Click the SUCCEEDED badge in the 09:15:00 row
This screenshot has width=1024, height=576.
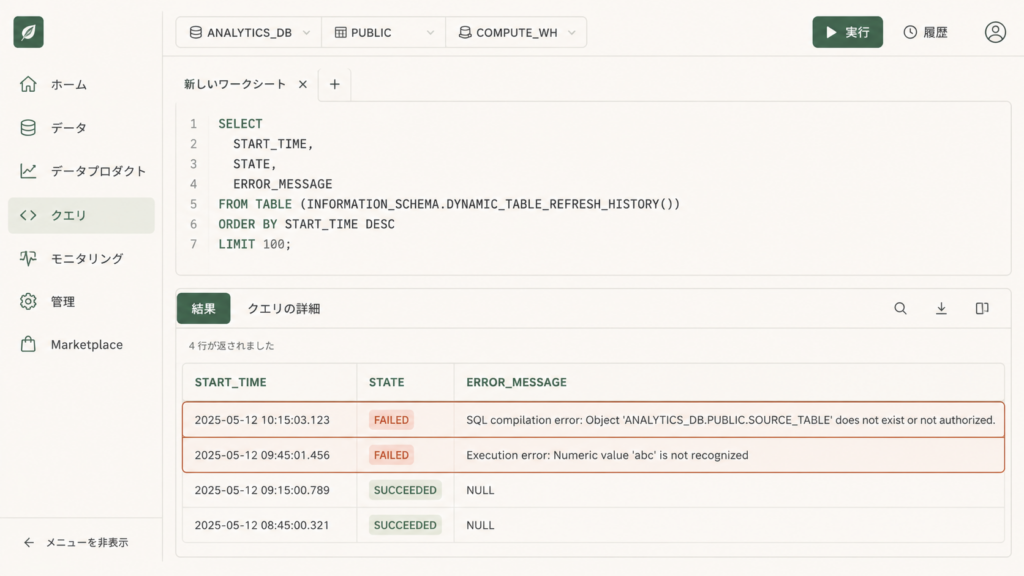pos(405,490)
